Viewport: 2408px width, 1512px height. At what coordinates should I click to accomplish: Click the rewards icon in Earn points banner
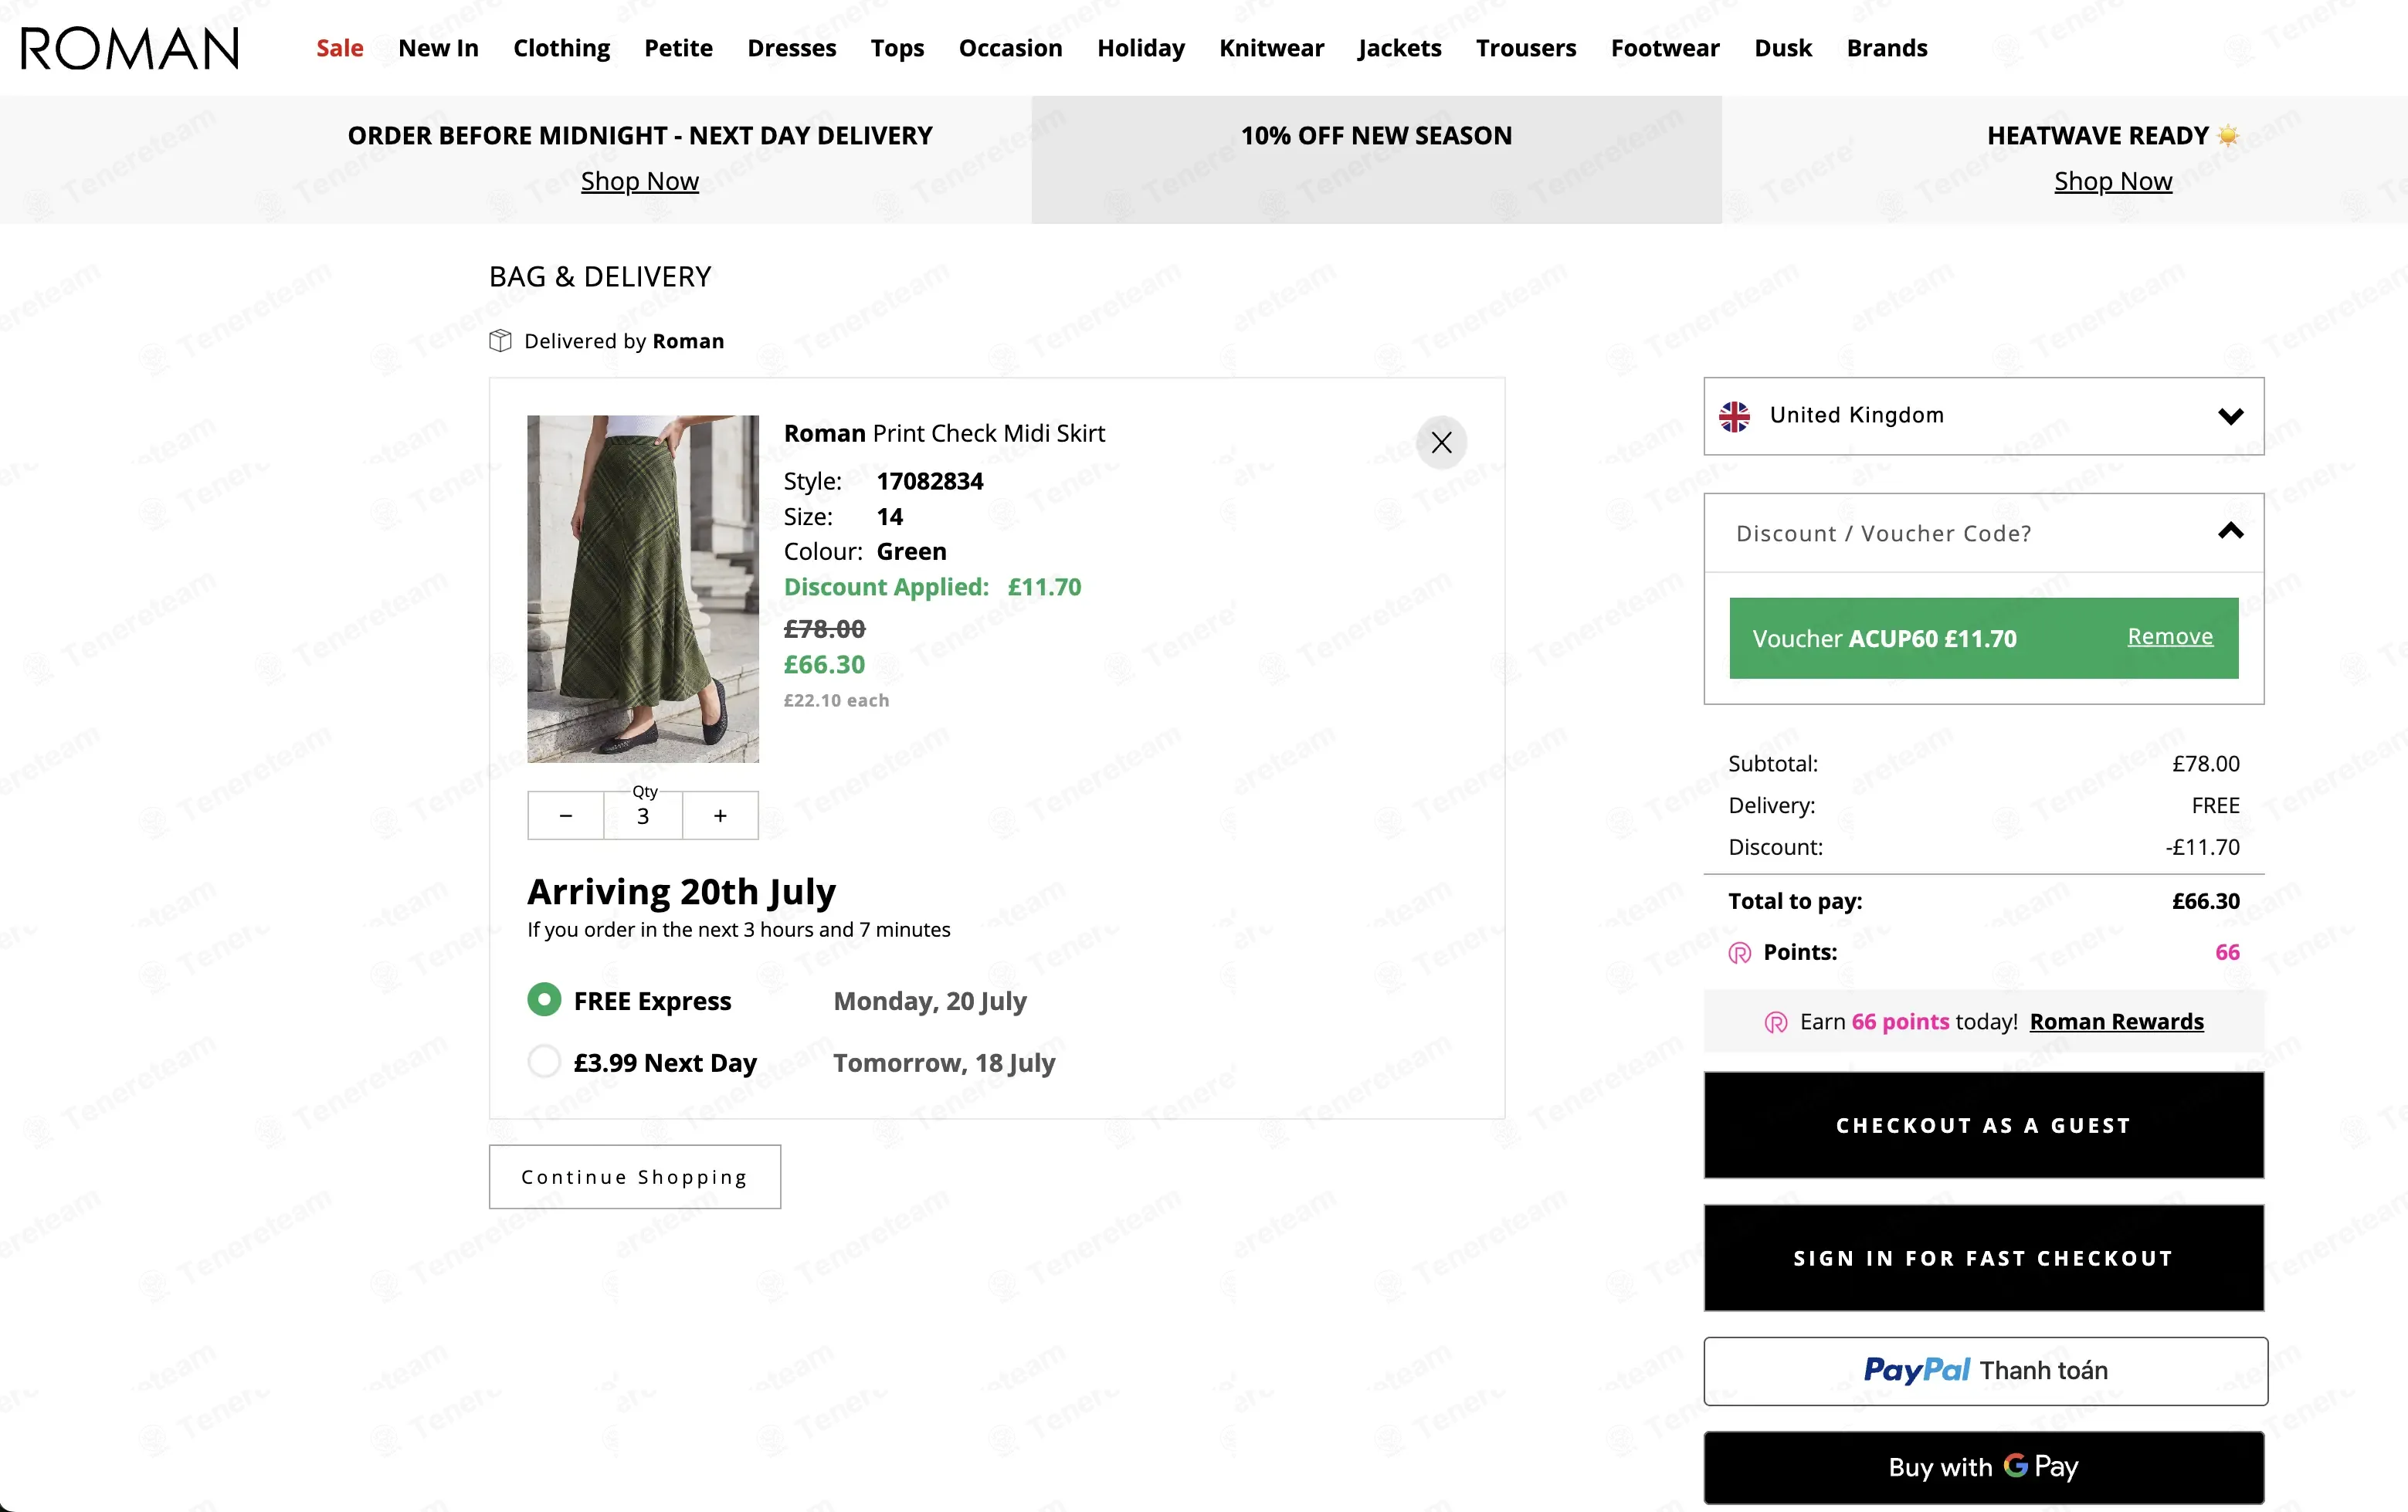(1776, 1022)
